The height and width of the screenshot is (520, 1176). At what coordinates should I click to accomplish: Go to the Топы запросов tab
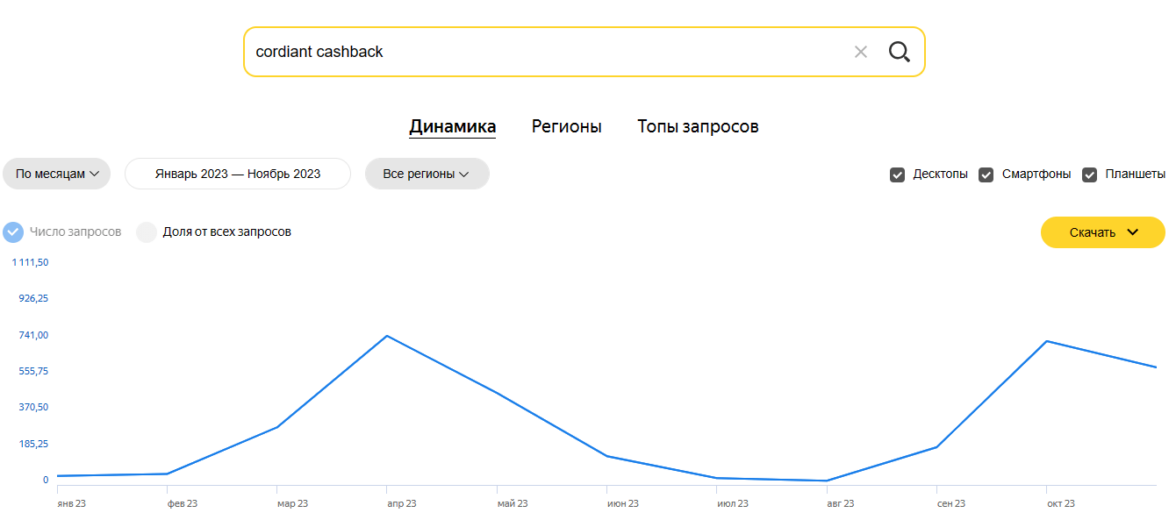point(698,127)
